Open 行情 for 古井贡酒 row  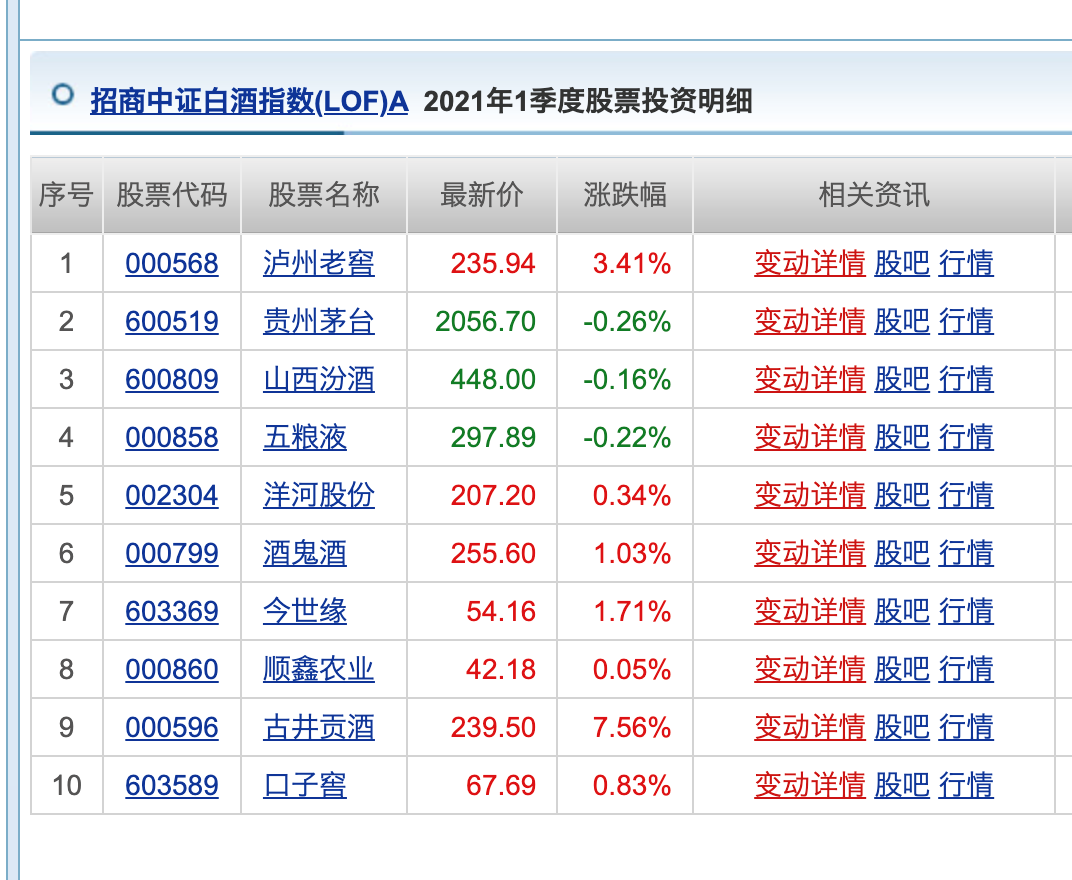[x=966, y=728]
